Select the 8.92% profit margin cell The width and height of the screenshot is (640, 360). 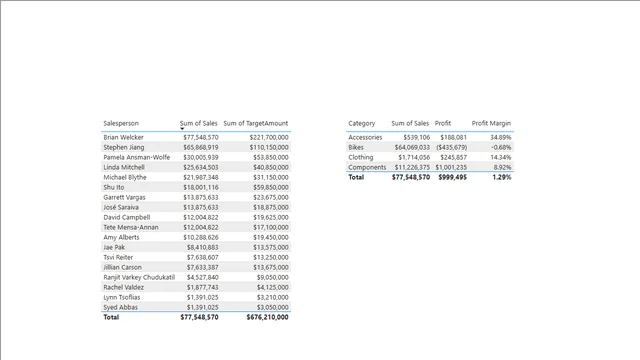(x=502, y=167)
